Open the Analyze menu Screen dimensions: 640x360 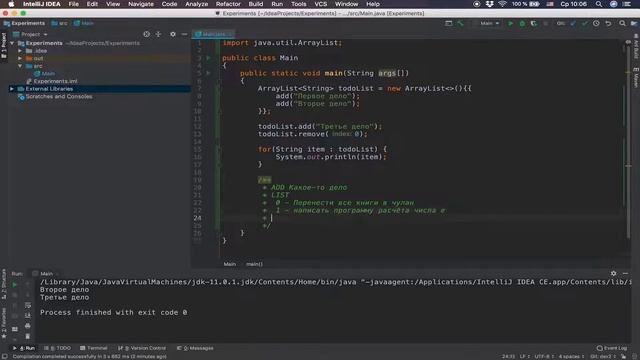coord(196,4)
